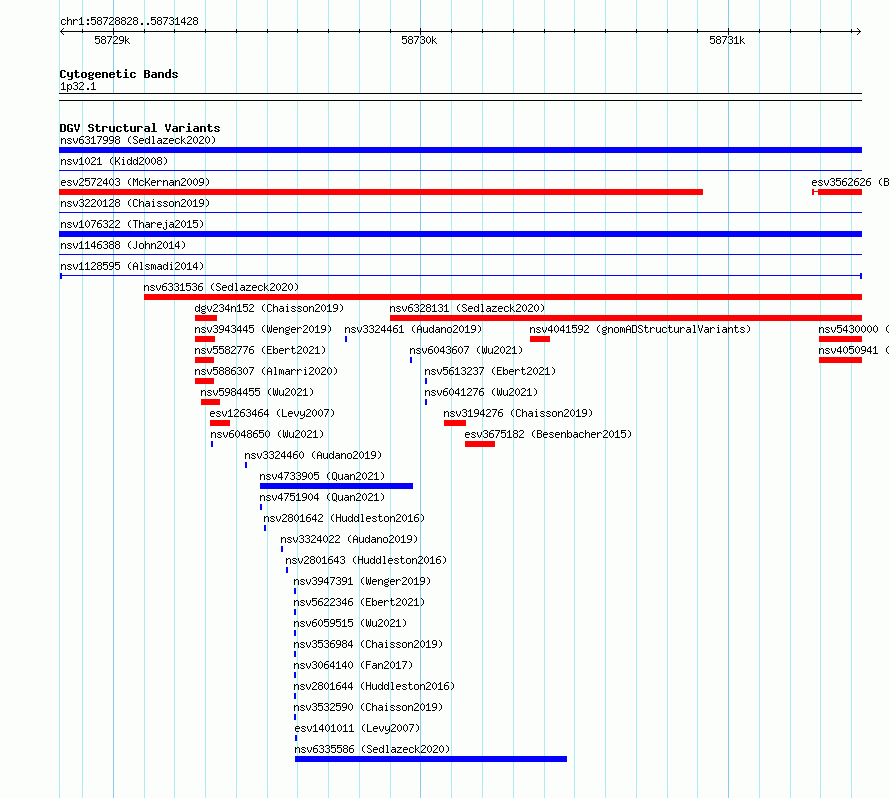Select dgv234n152 (Chaisson2019) label
The image size is (890, 798).
coord(269,308)
